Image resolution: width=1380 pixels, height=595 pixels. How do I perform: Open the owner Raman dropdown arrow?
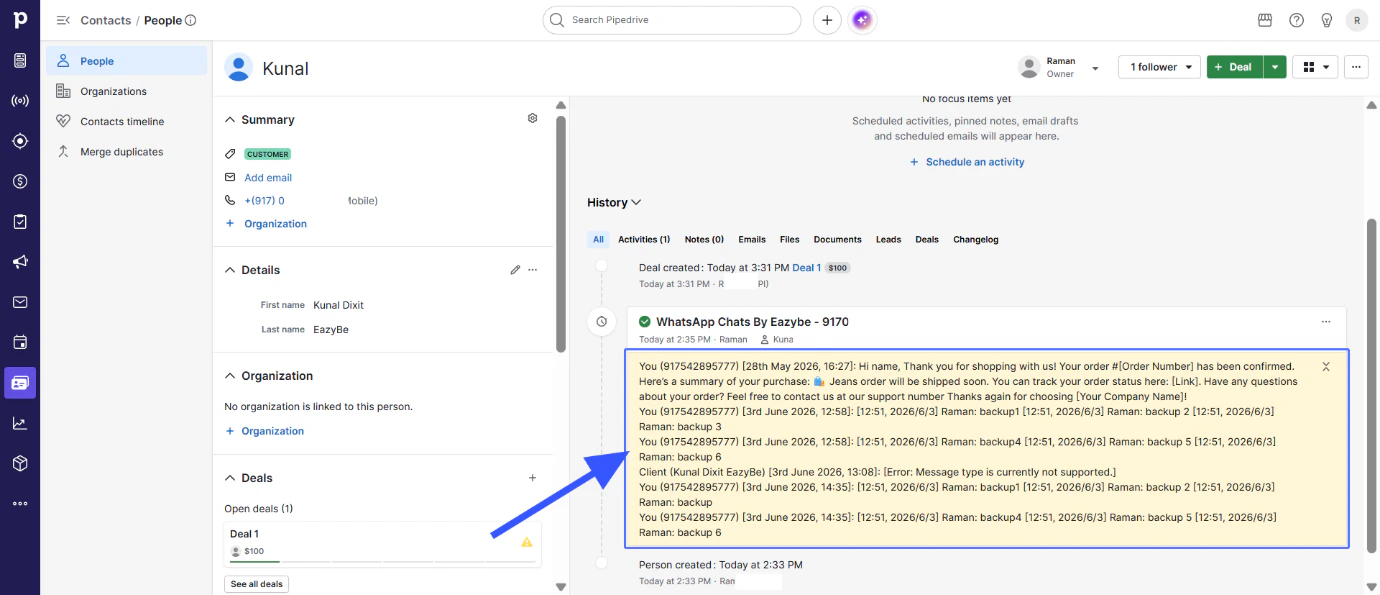pos(1095,68)
